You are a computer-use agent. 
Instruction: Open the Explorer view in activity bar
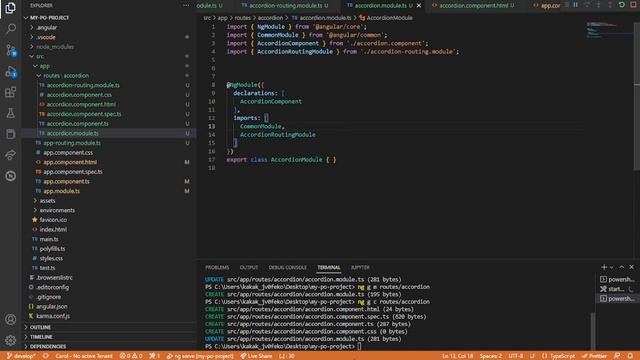pyautogui.click(x=11, y=7)
